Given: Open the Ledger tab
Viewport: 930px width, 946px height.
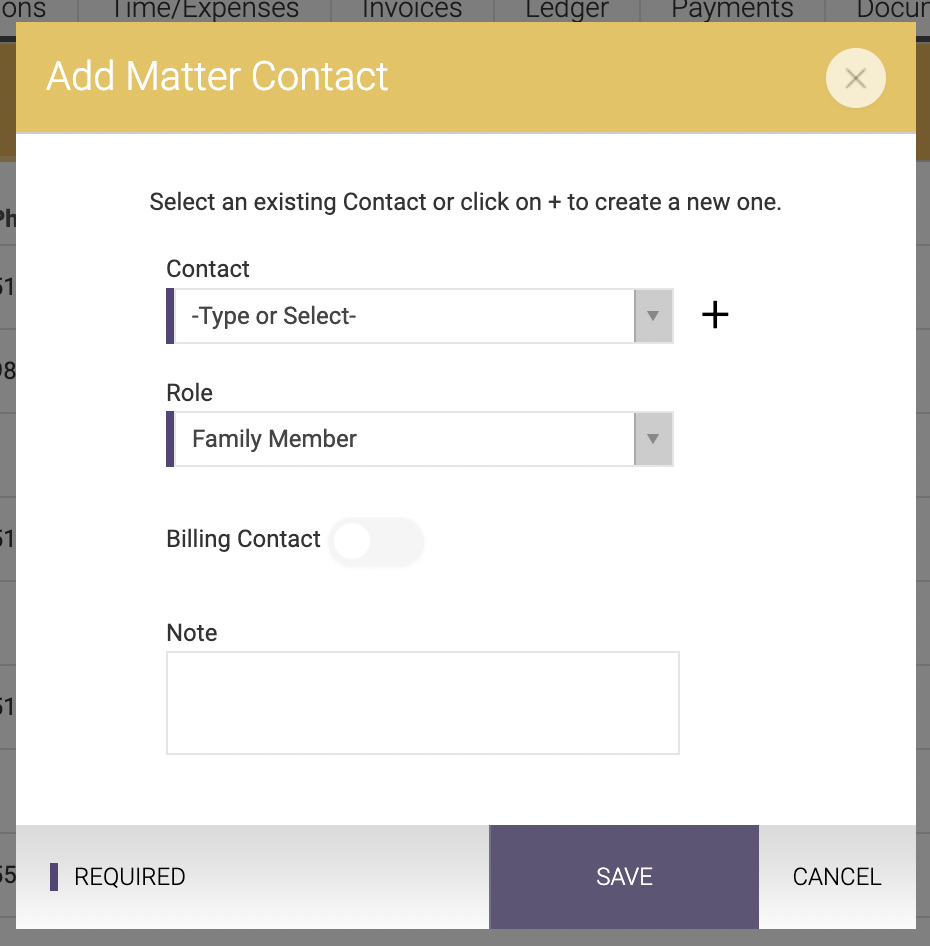Looking at the screenshot, I should [x=567, y=10].
